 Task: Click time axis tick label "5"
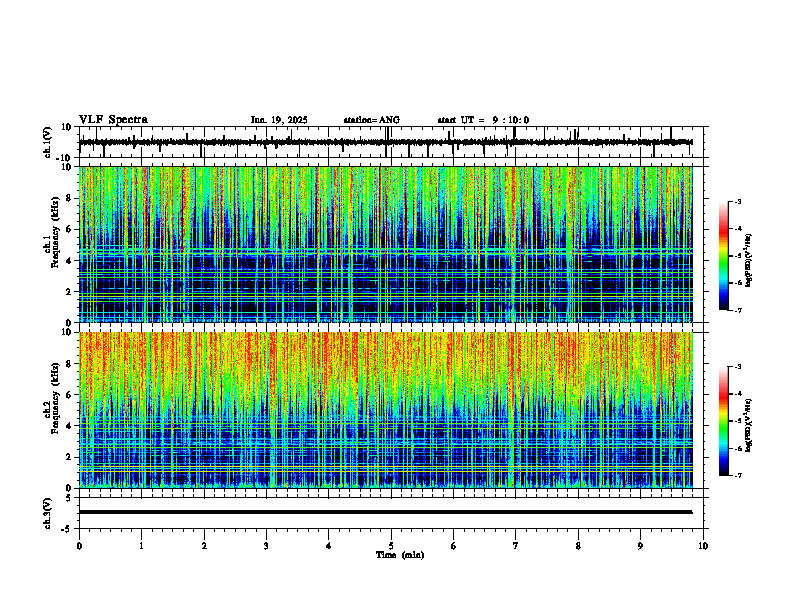coord(391,546)
